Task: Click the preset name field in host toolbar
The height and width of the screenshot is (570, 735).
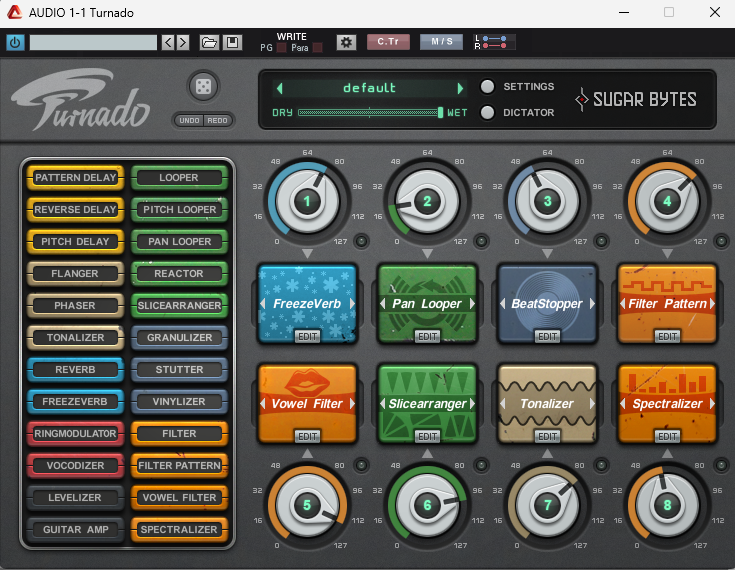Action: click(x=93, y=43)
